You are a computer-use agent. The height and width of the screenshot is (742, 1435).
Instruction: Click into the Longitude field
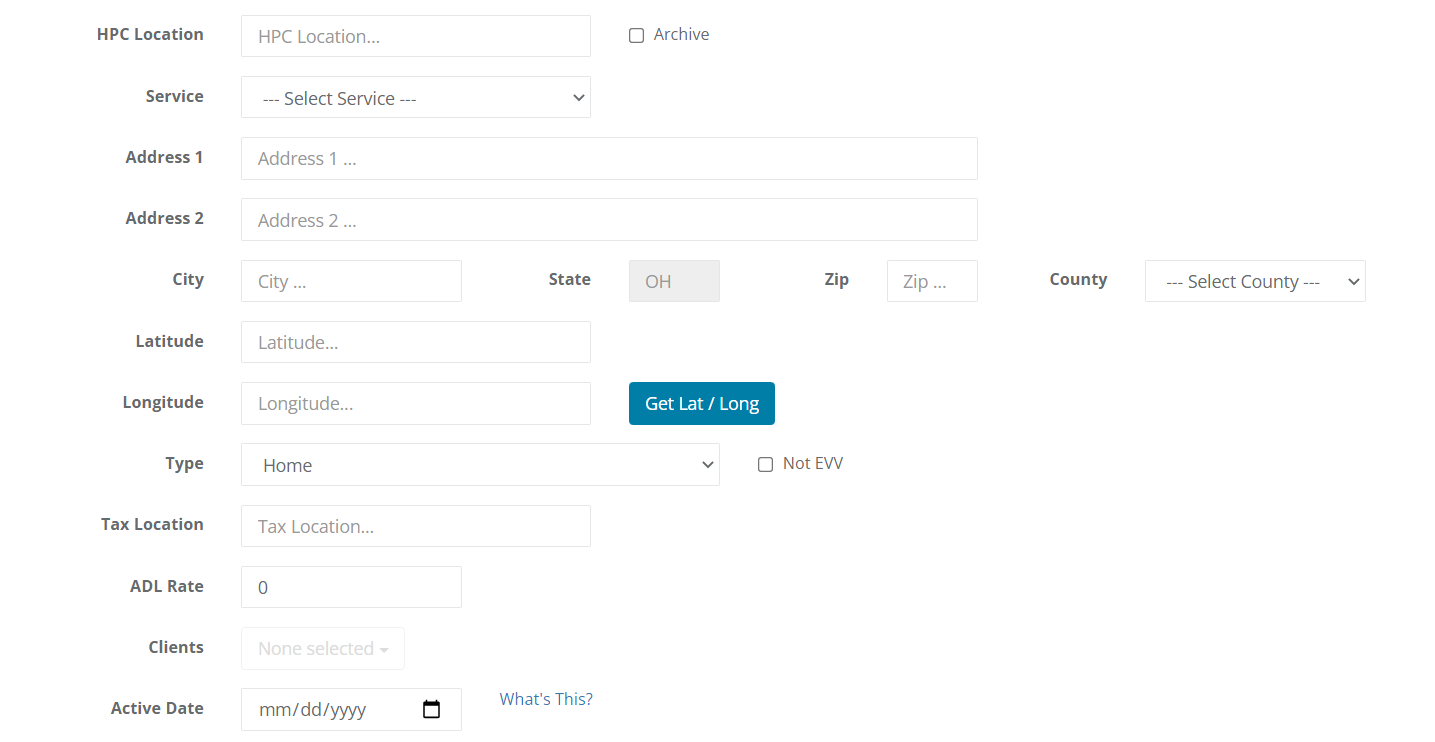pos(415,404)
